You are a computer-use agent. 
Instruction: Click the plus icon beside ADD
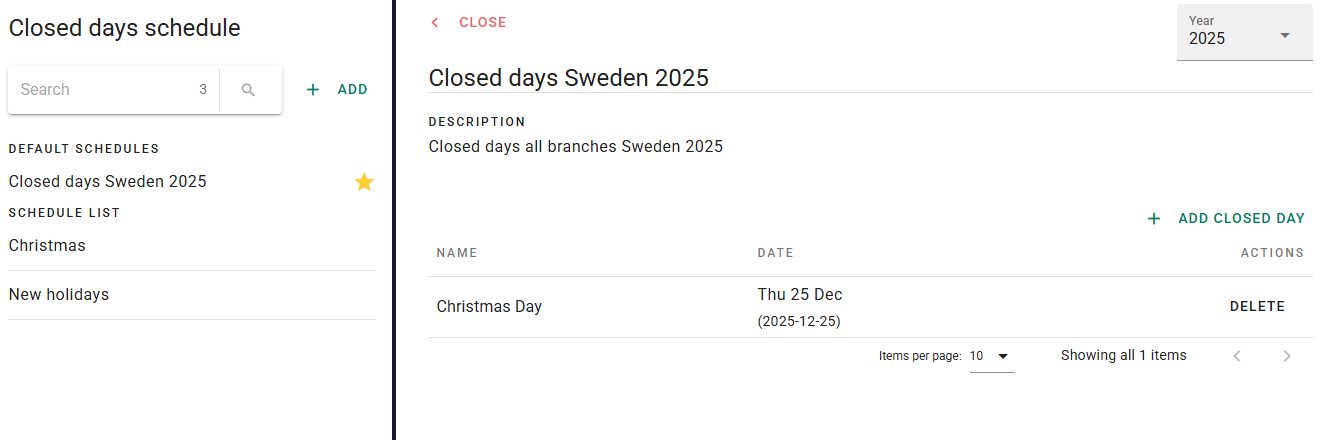click(313, 90)
